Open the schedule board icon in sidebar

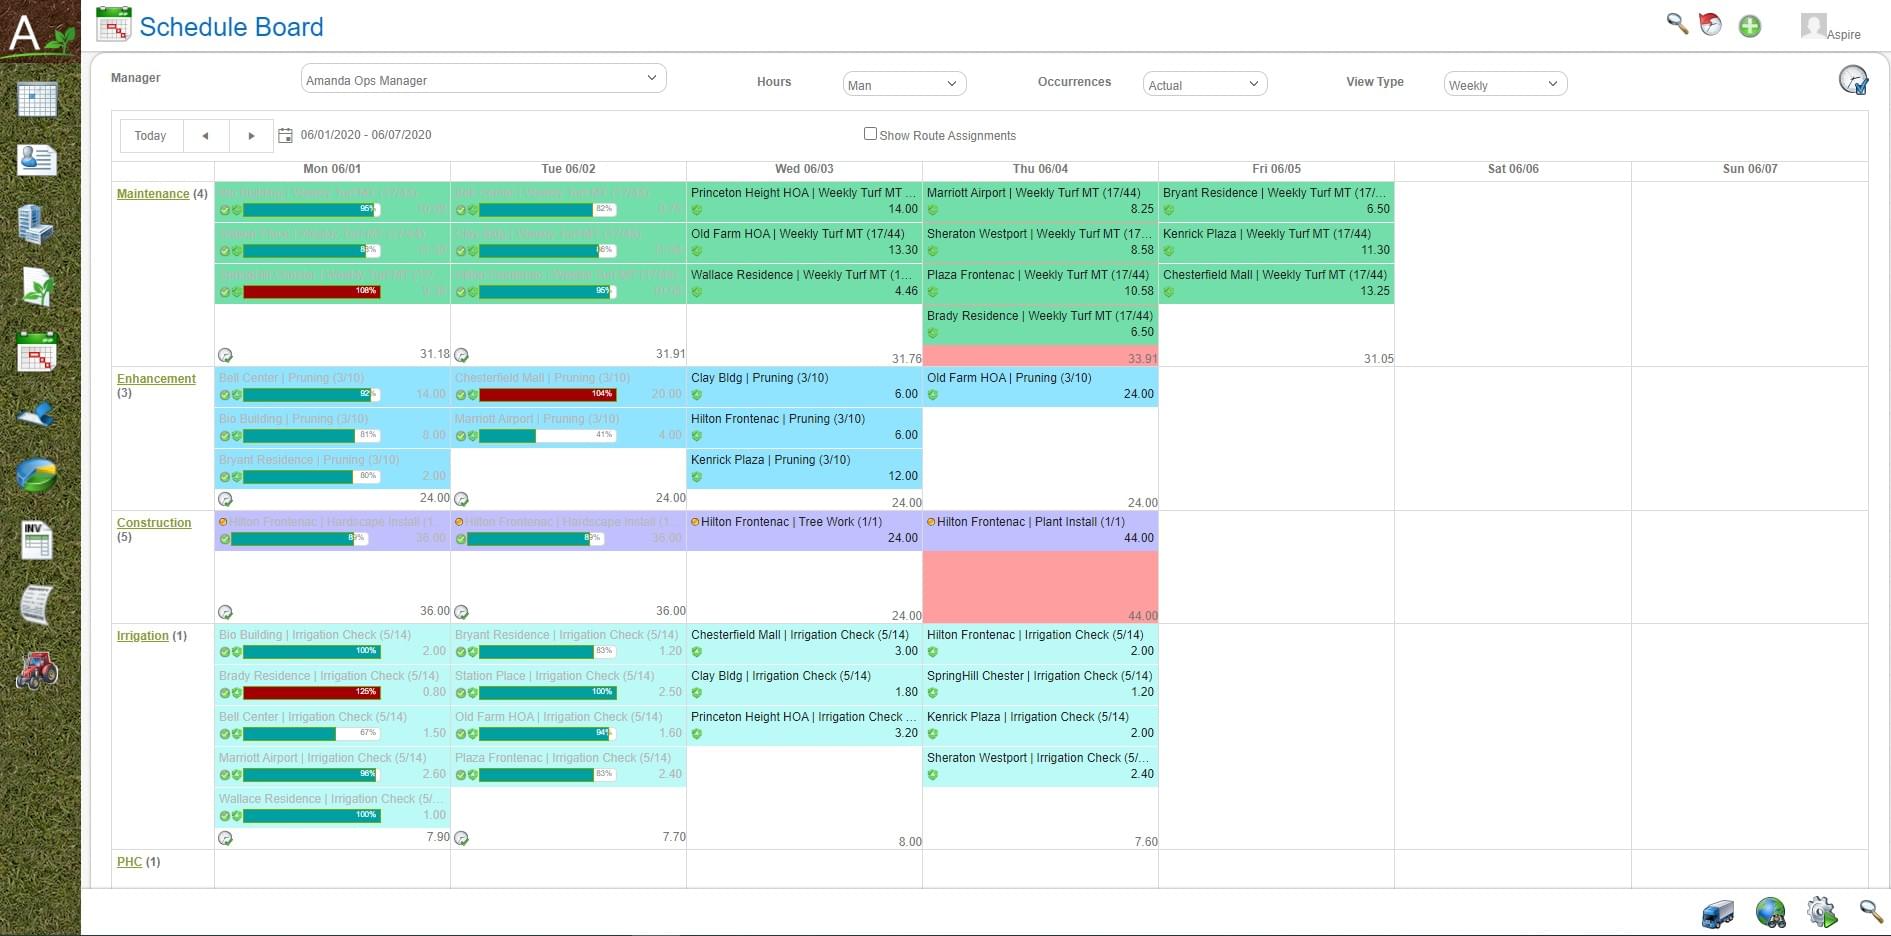coord(37,352)
